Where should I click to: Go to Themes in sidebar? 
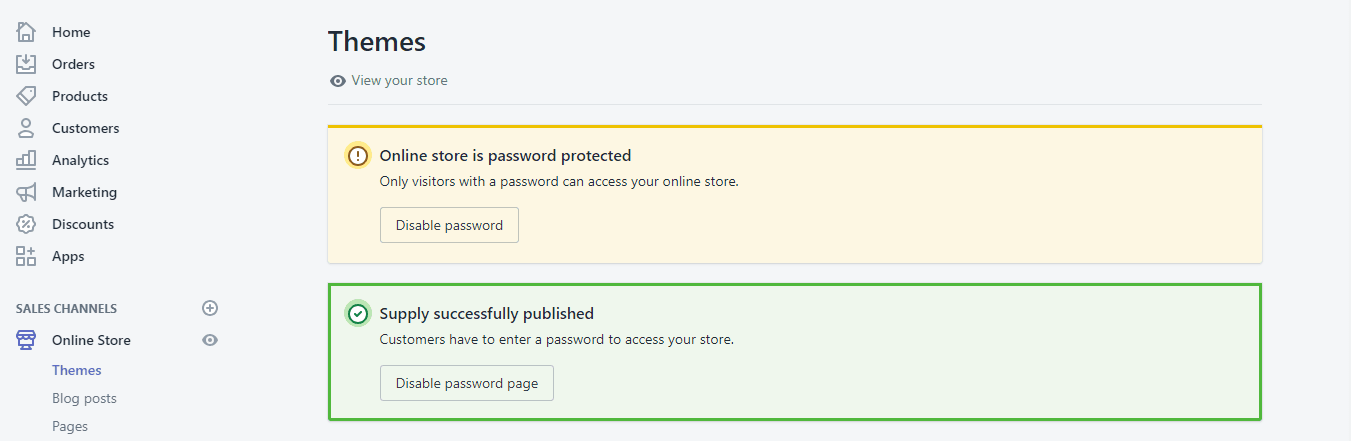pyautogui.click(x=77, y=370)
